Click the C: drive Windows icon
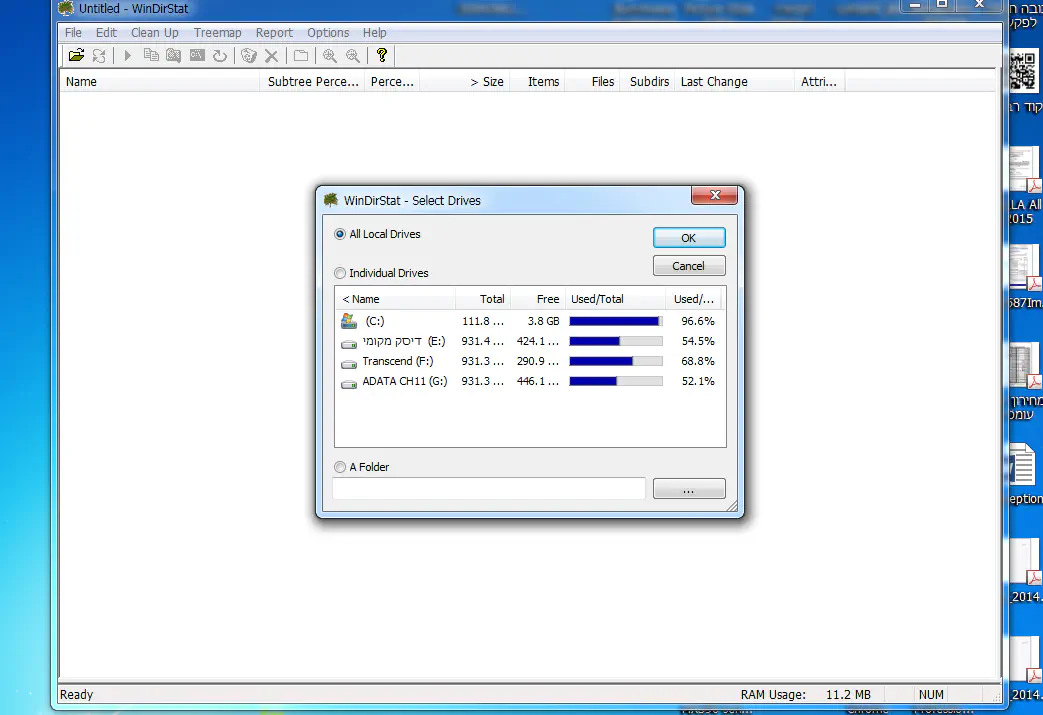The height and width of the screenshot is (715, 1043). click(349, 321)
